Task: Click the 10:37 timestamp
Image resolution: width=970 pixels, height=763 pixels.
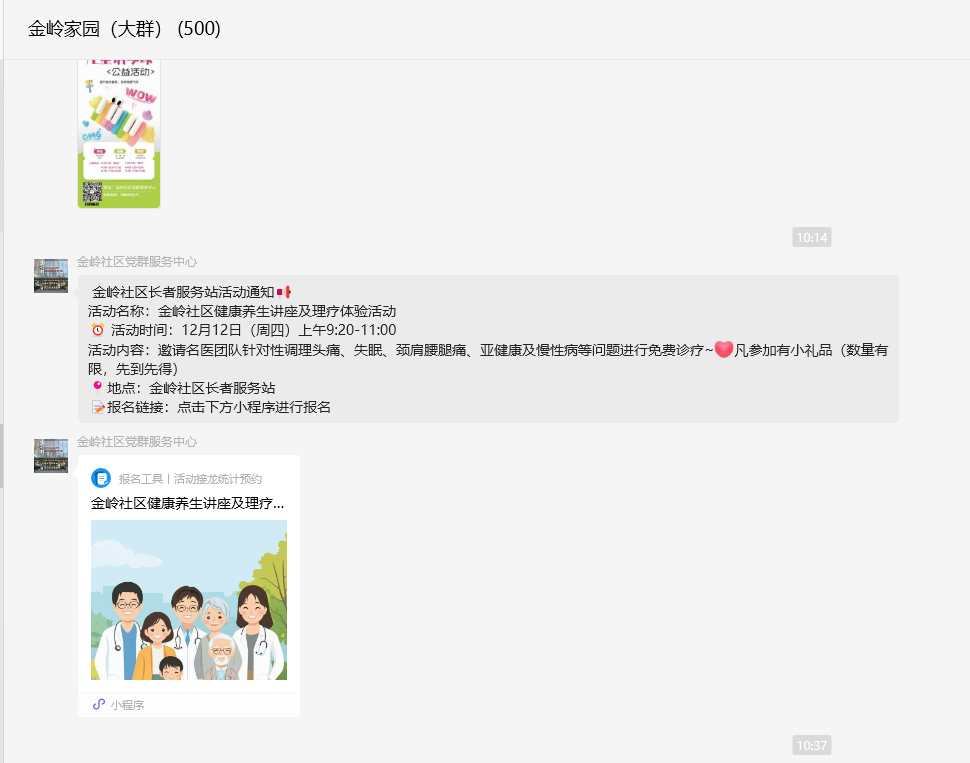Action: coord(811,745)
